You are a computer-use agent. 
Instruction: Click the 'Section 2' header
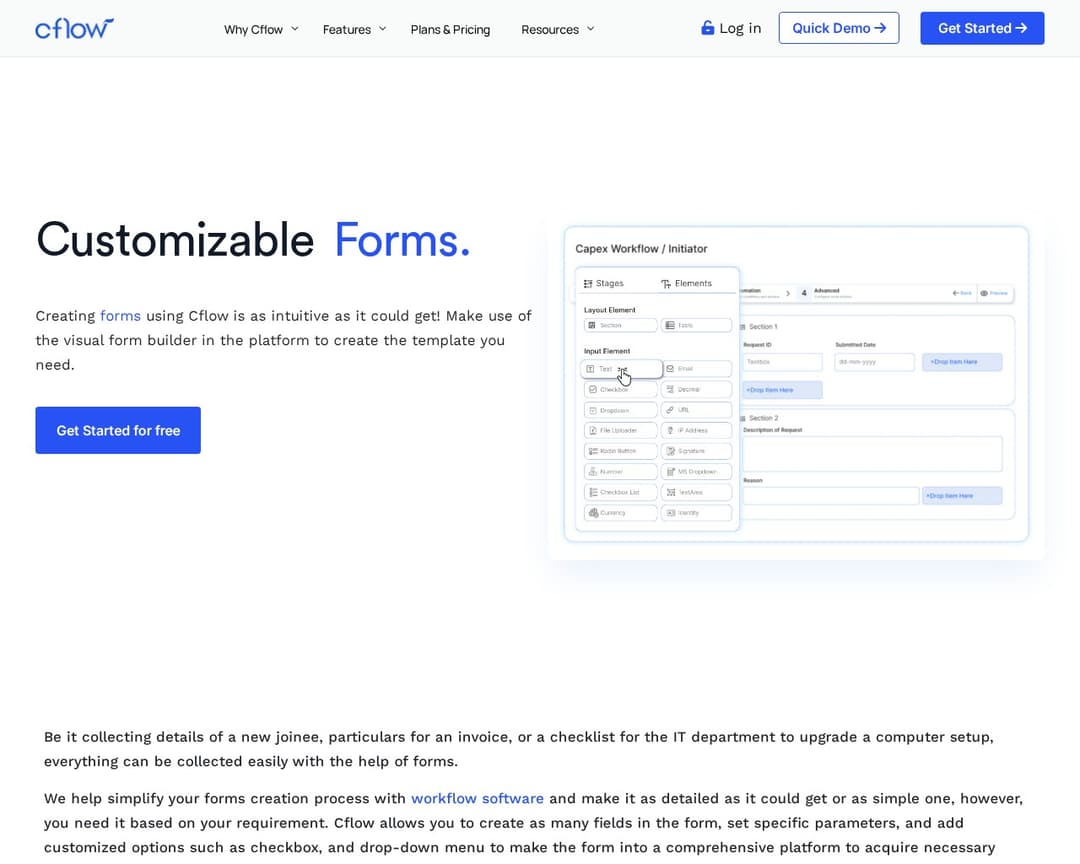click(763, 418)
